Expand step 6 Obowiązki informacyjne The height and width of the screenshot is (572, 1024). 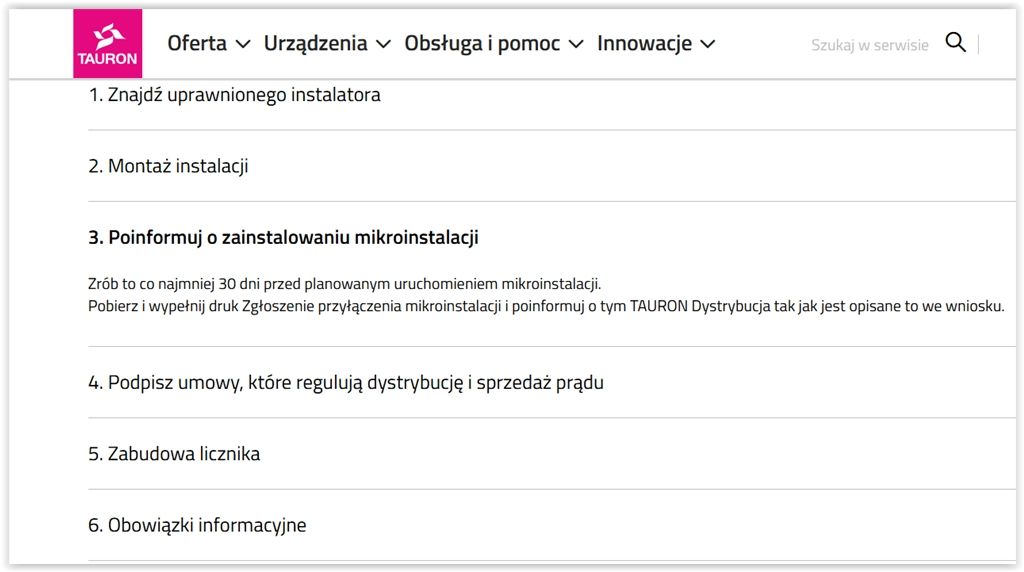552,524
